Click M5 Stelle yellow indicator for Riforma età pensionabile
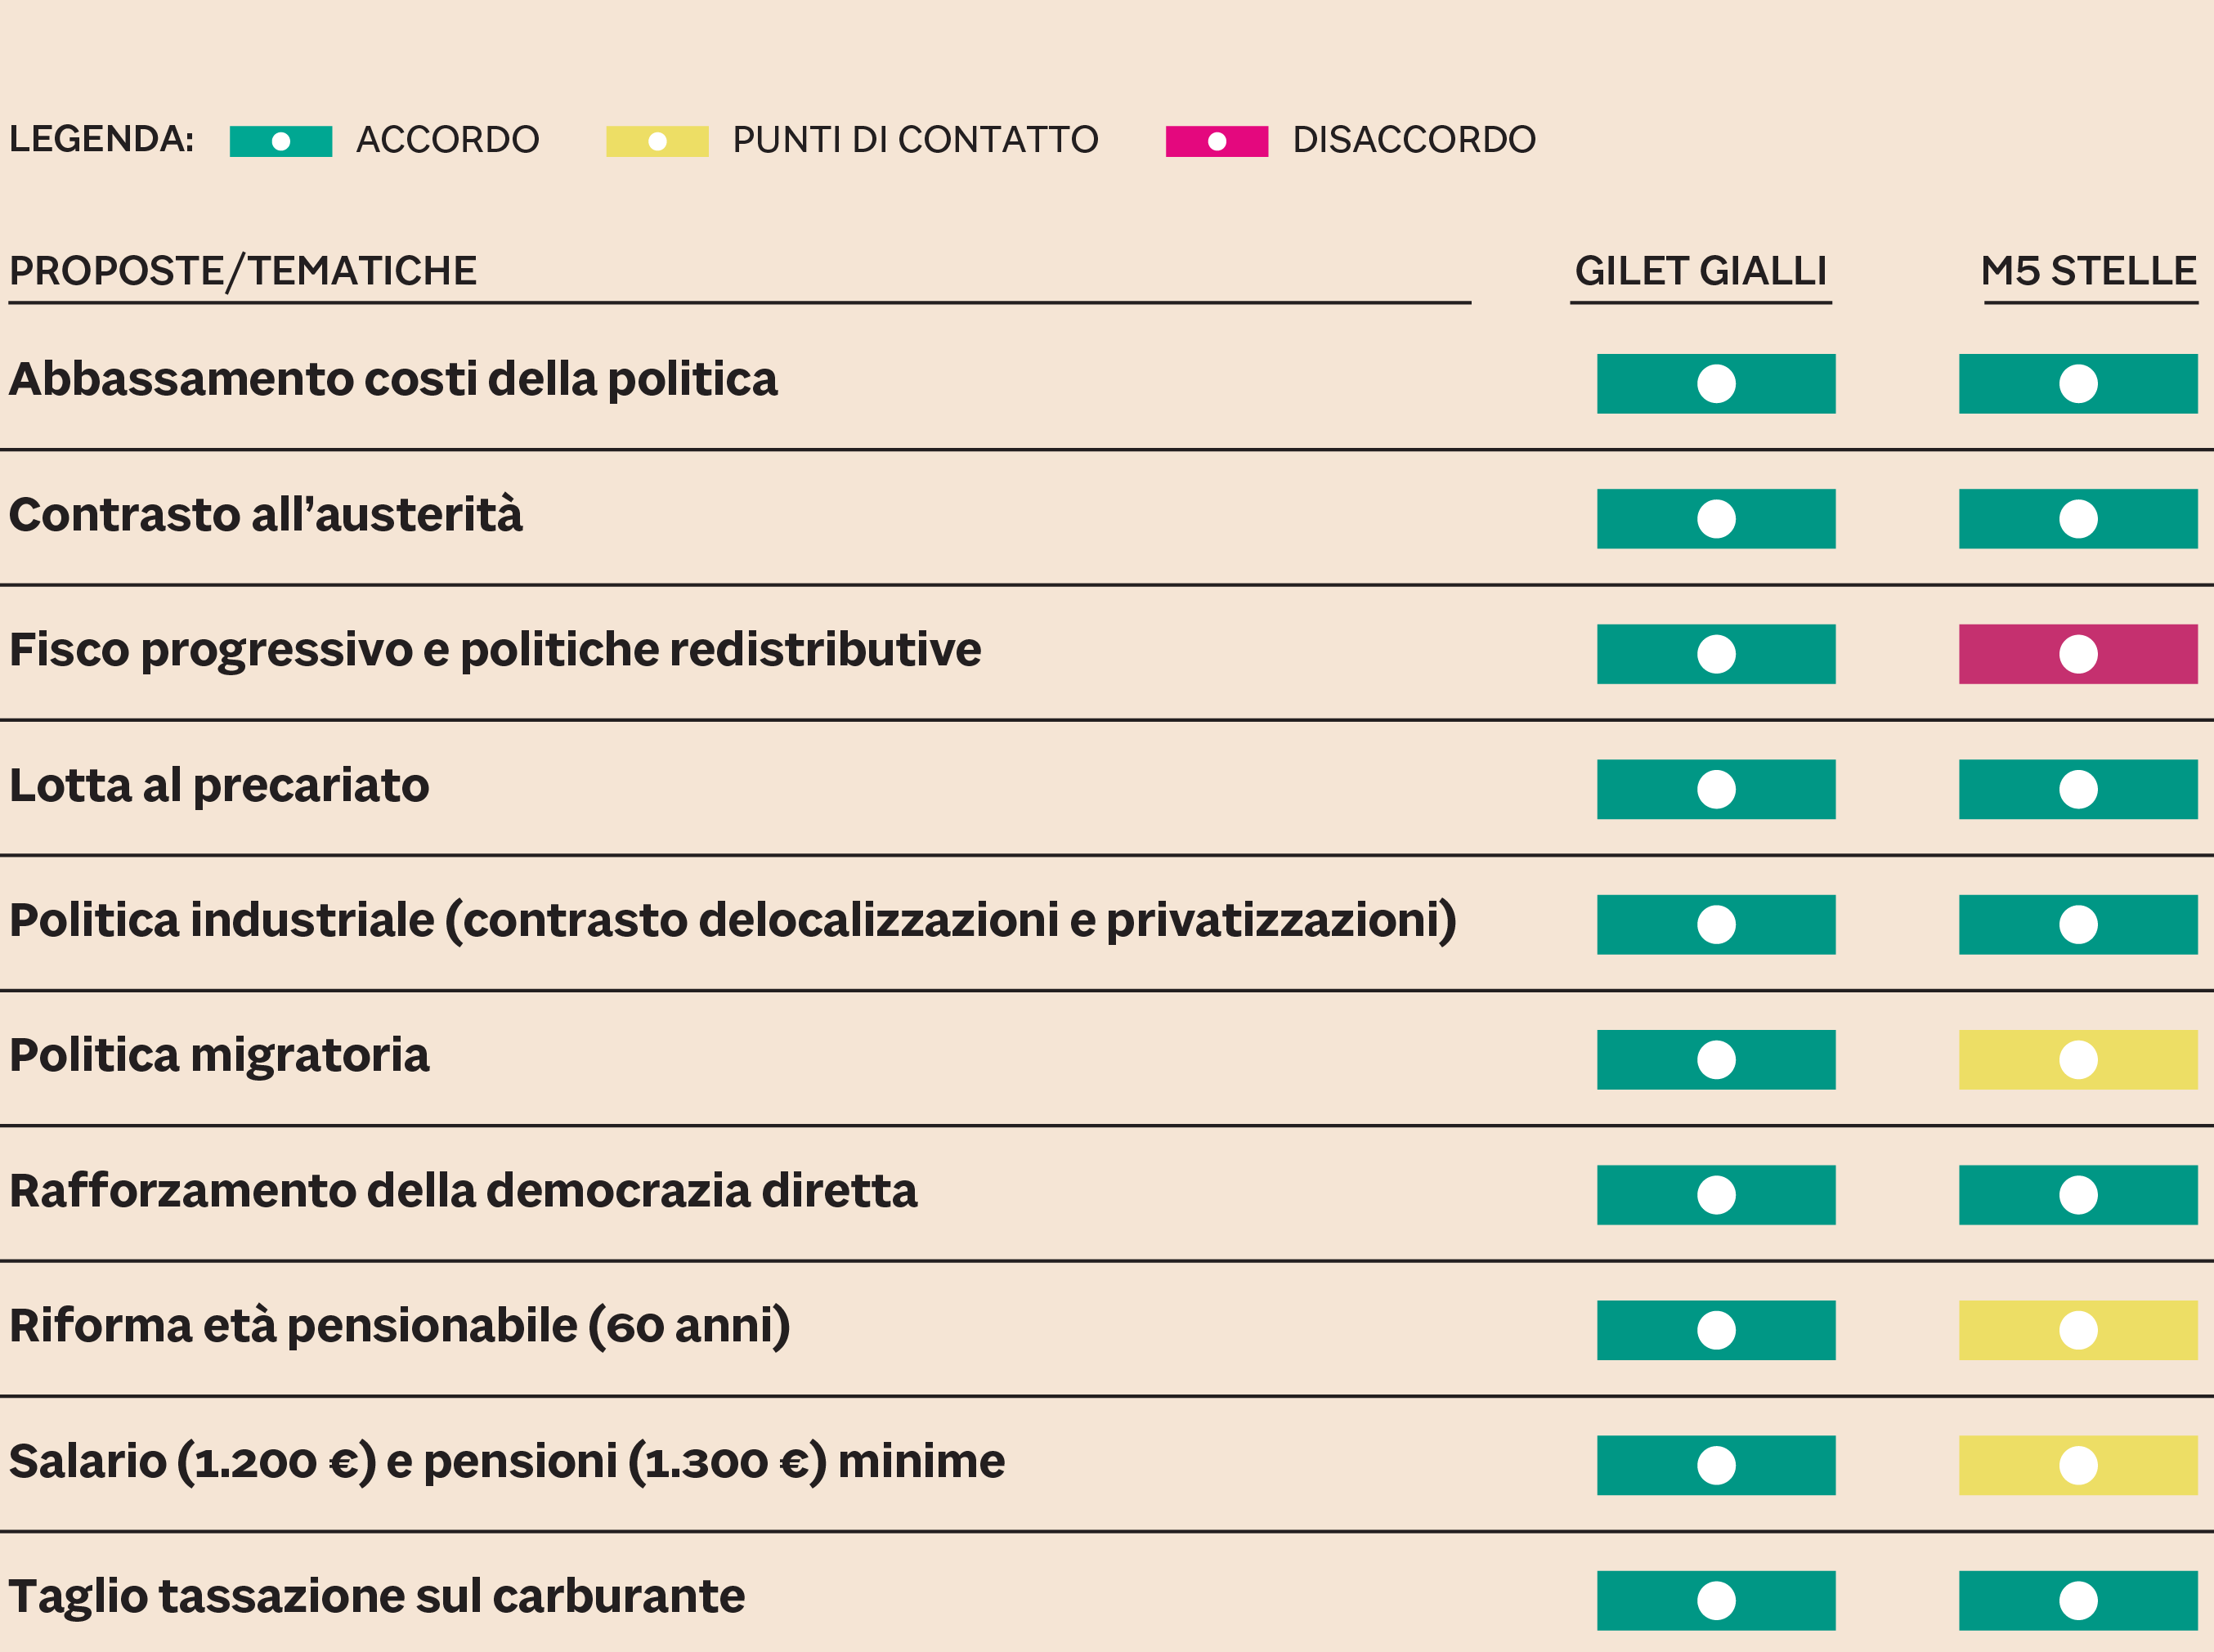2214x1652 pixels. [x=2078, y=1330]
